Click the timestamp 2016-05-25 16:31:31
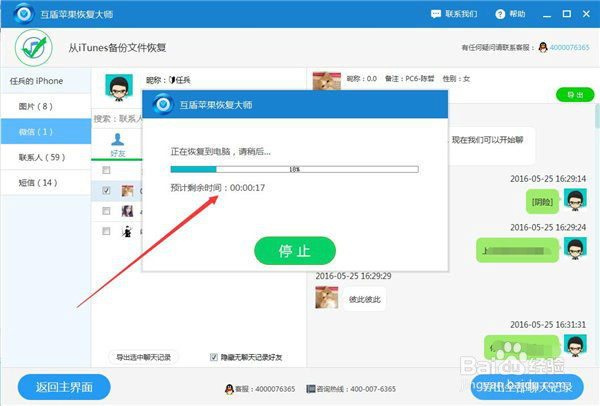This screenshot has height=406, width=600. 548,324
